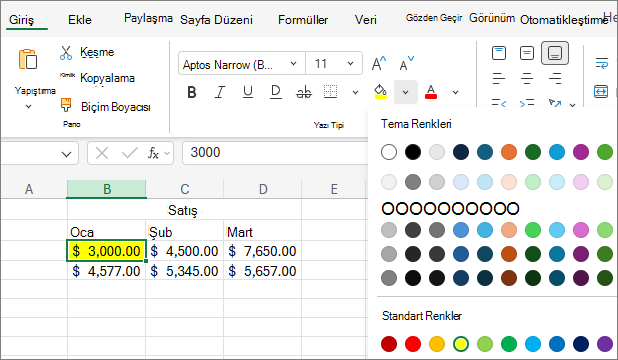Open the Otomatikleştirme ribbon tab
This screenshot has height=360, width=618.
coord(564,20)
